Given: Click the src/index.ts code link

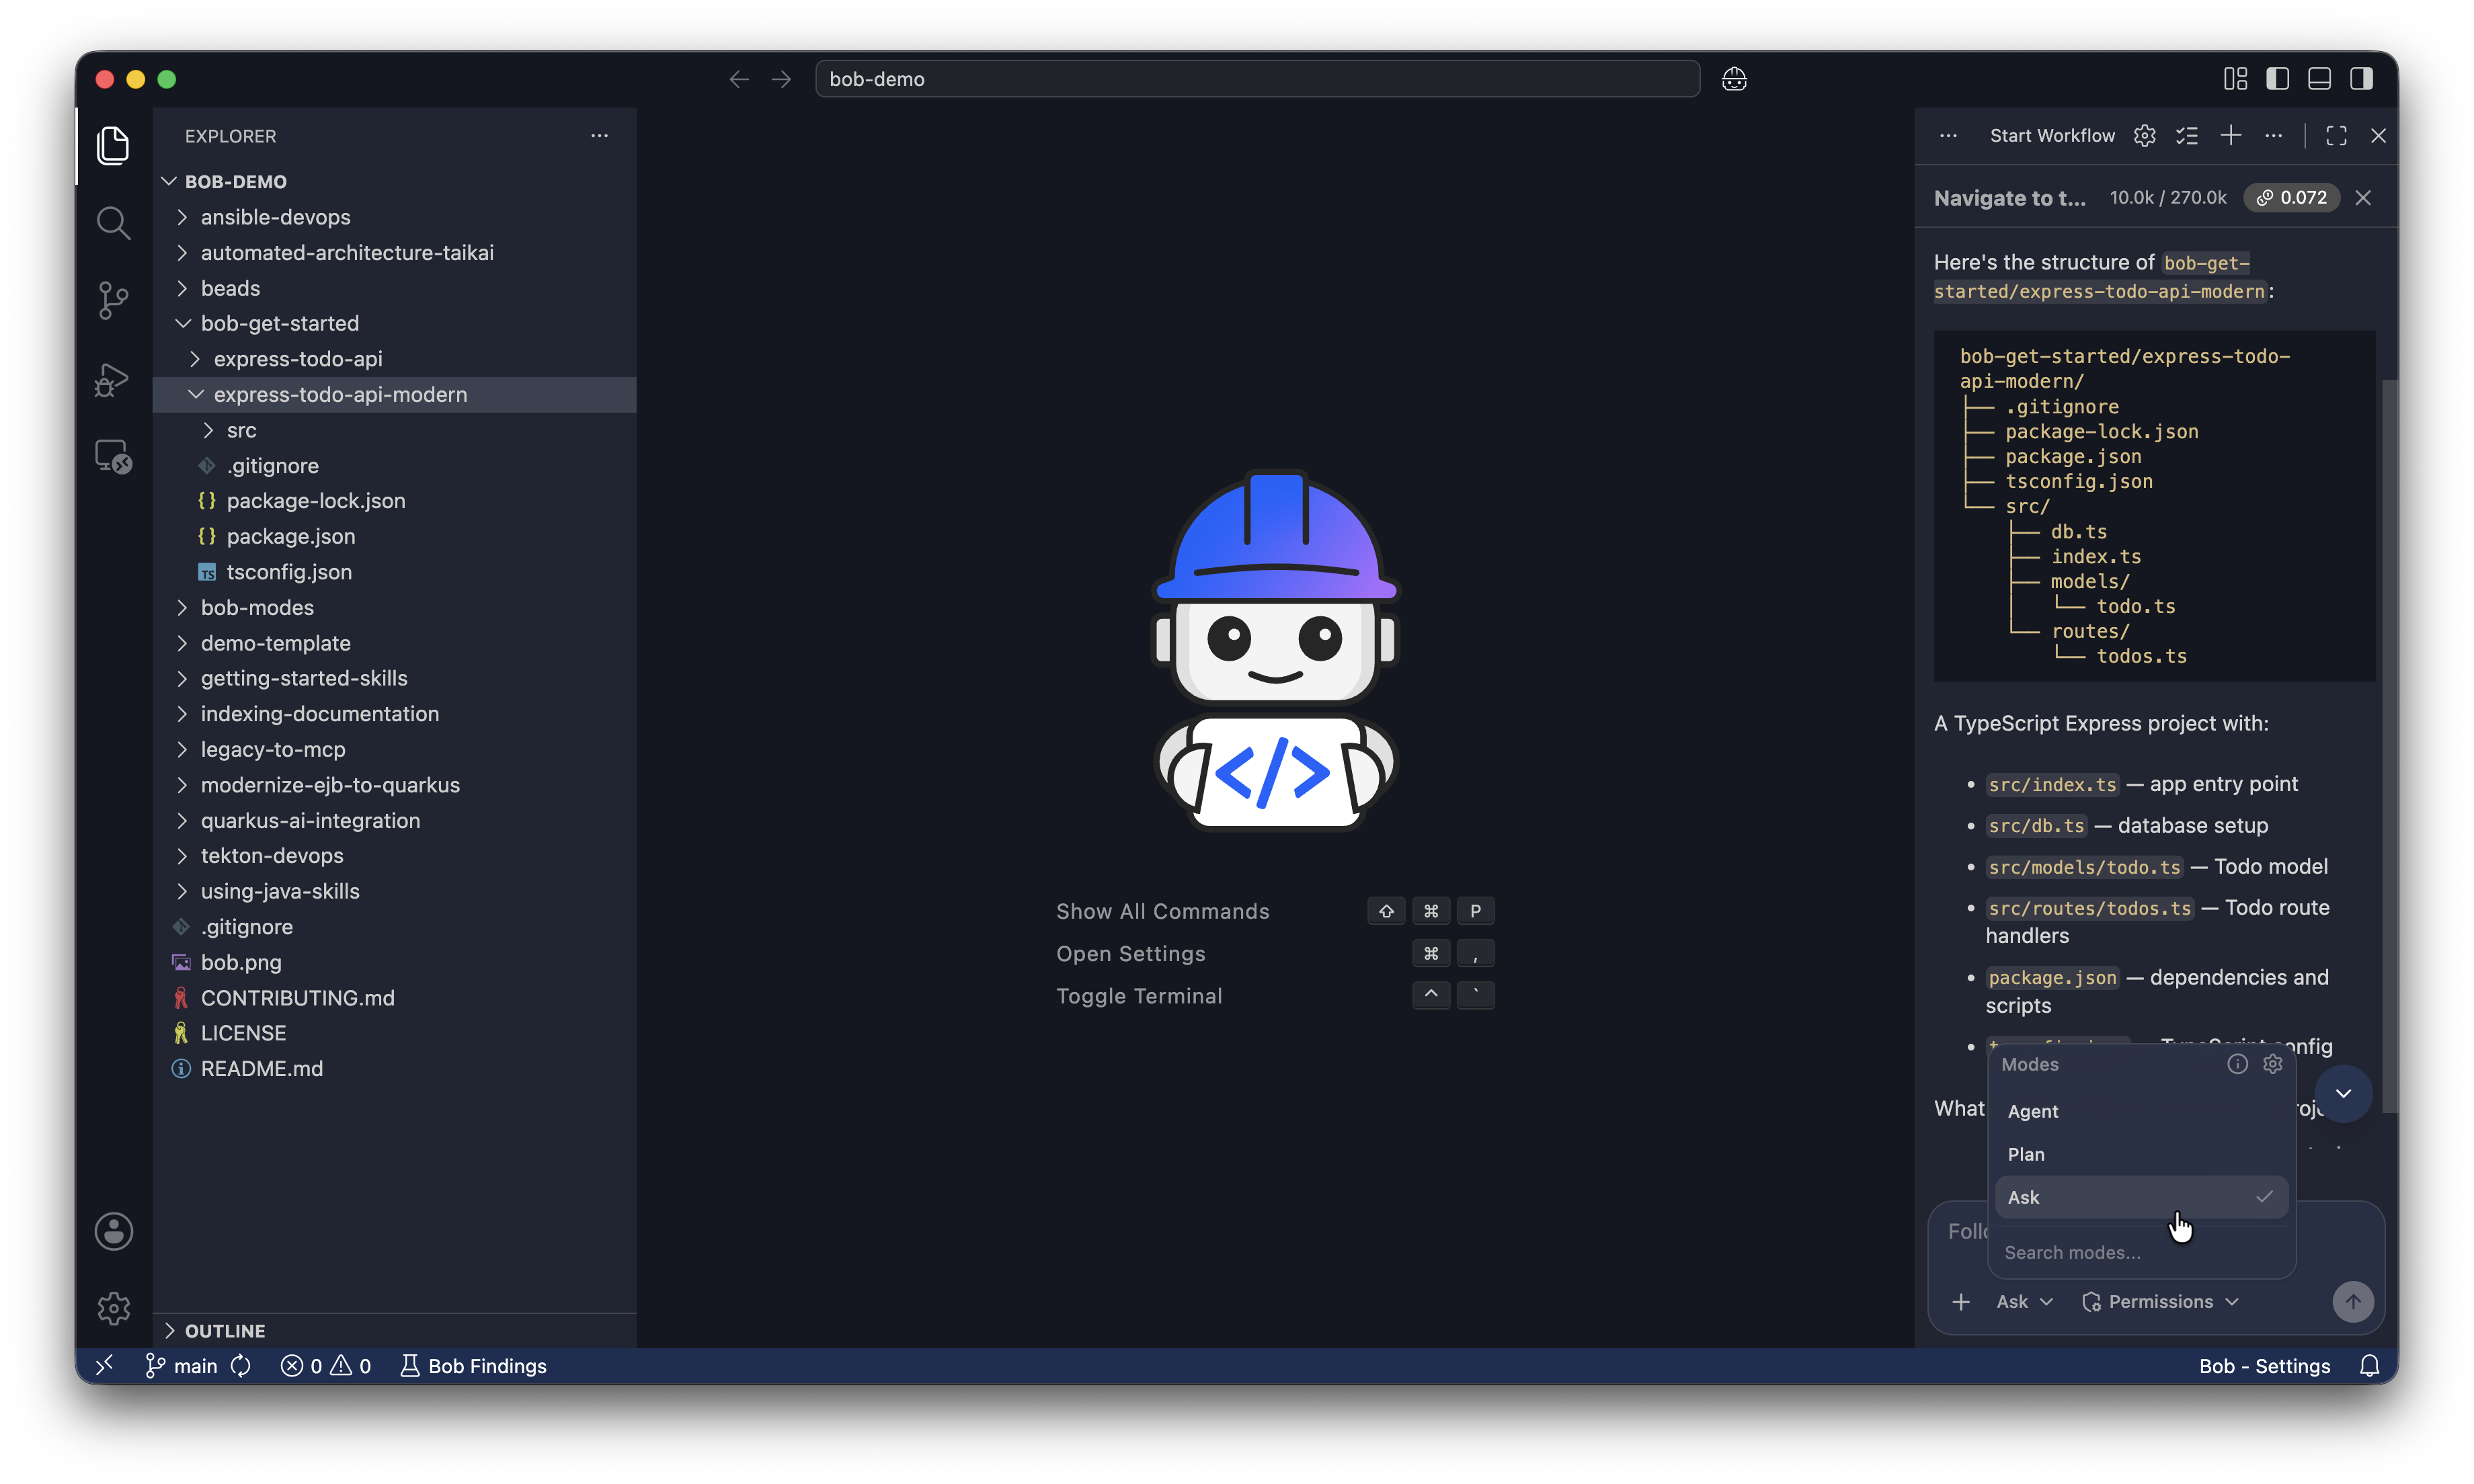Looking at the screenshot, I should pyautogui.click(x=2052, y=785).
